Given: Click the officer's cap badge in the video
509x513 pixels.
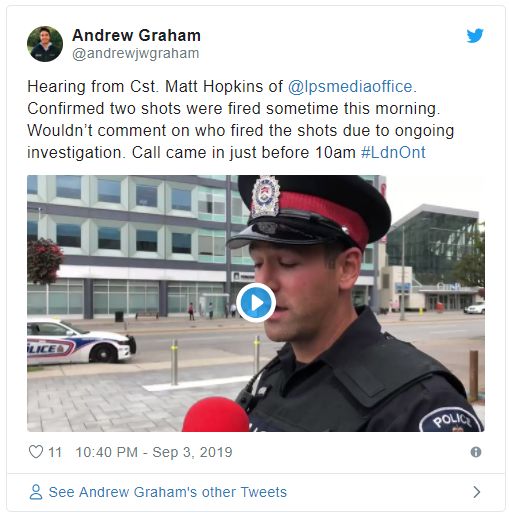Looking at the screenshot, I should [x=265, y=197].
